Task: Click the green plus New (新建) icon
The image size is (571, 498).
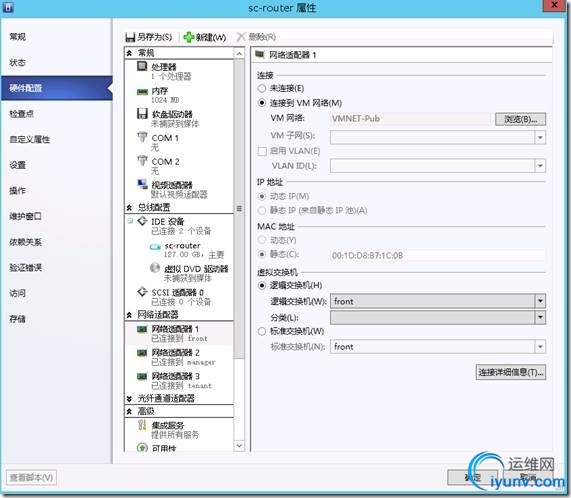Action: point(189,37)
